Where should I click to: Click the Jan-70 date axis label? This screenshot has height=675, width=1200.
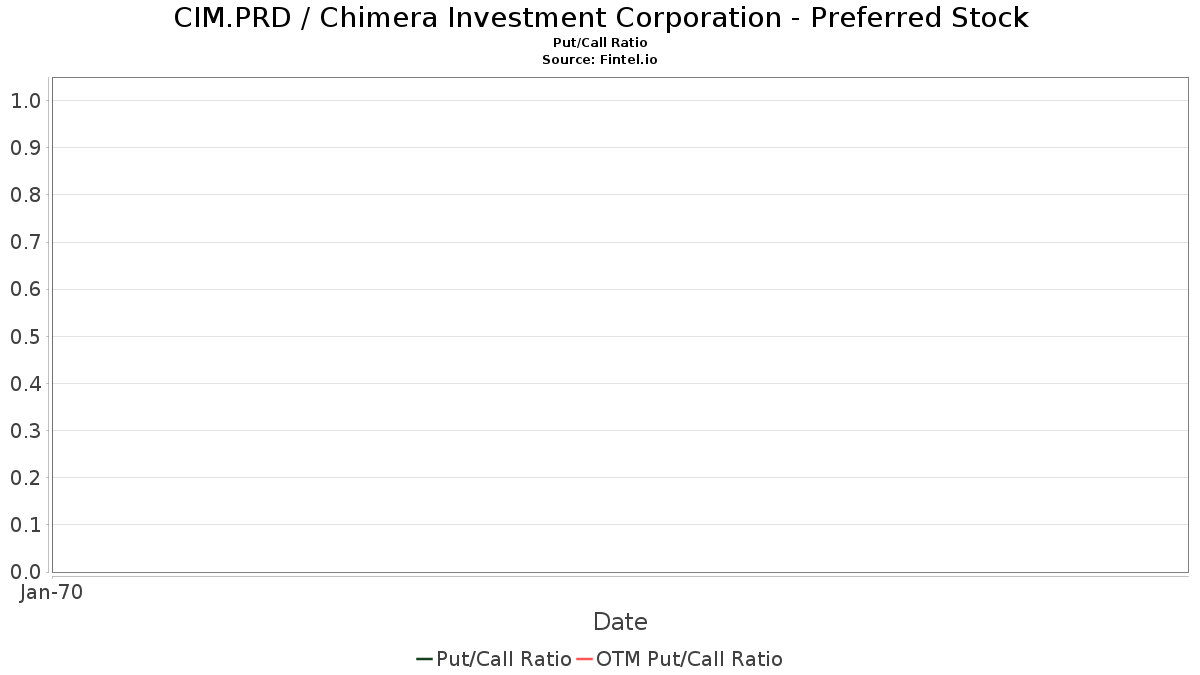[x=51, y=592]
